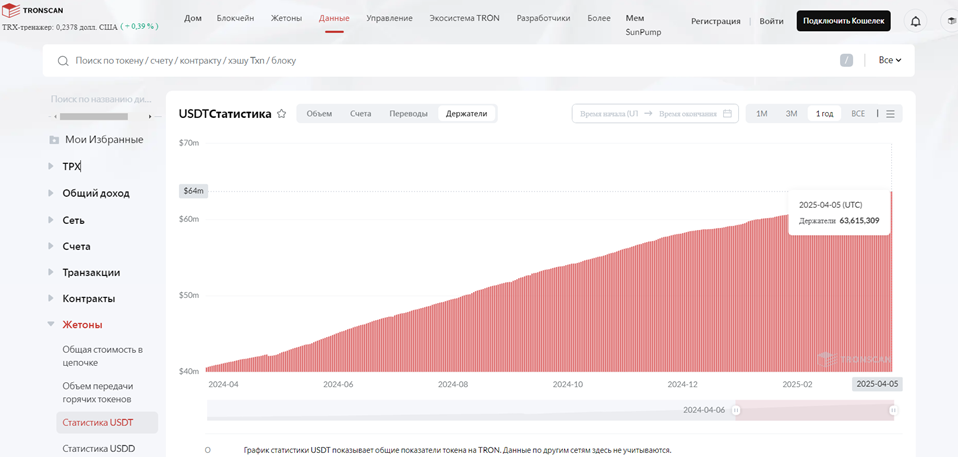Click the Время начала date input

(x=607, y=114)
